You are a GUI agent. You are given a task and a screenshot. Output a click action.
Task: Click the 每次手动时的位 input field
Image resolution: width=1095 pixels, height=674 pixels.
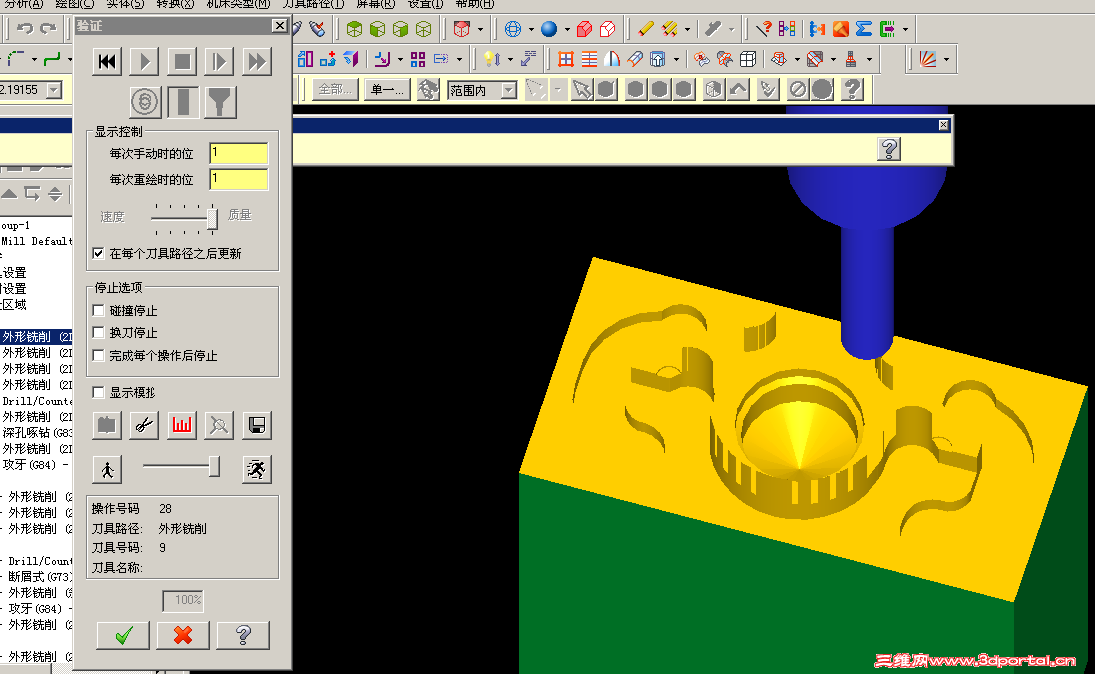click(x=239, y=153)
